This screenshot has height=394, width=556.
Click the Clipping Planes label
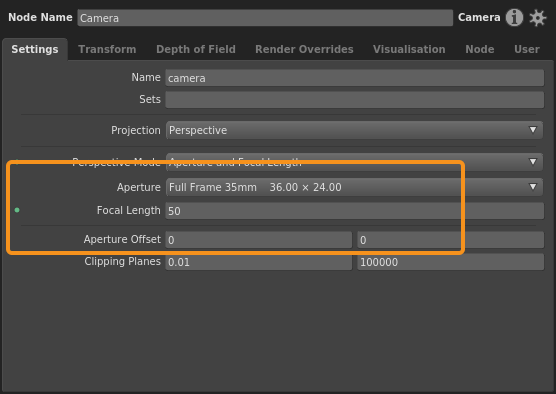pos(122,261)
